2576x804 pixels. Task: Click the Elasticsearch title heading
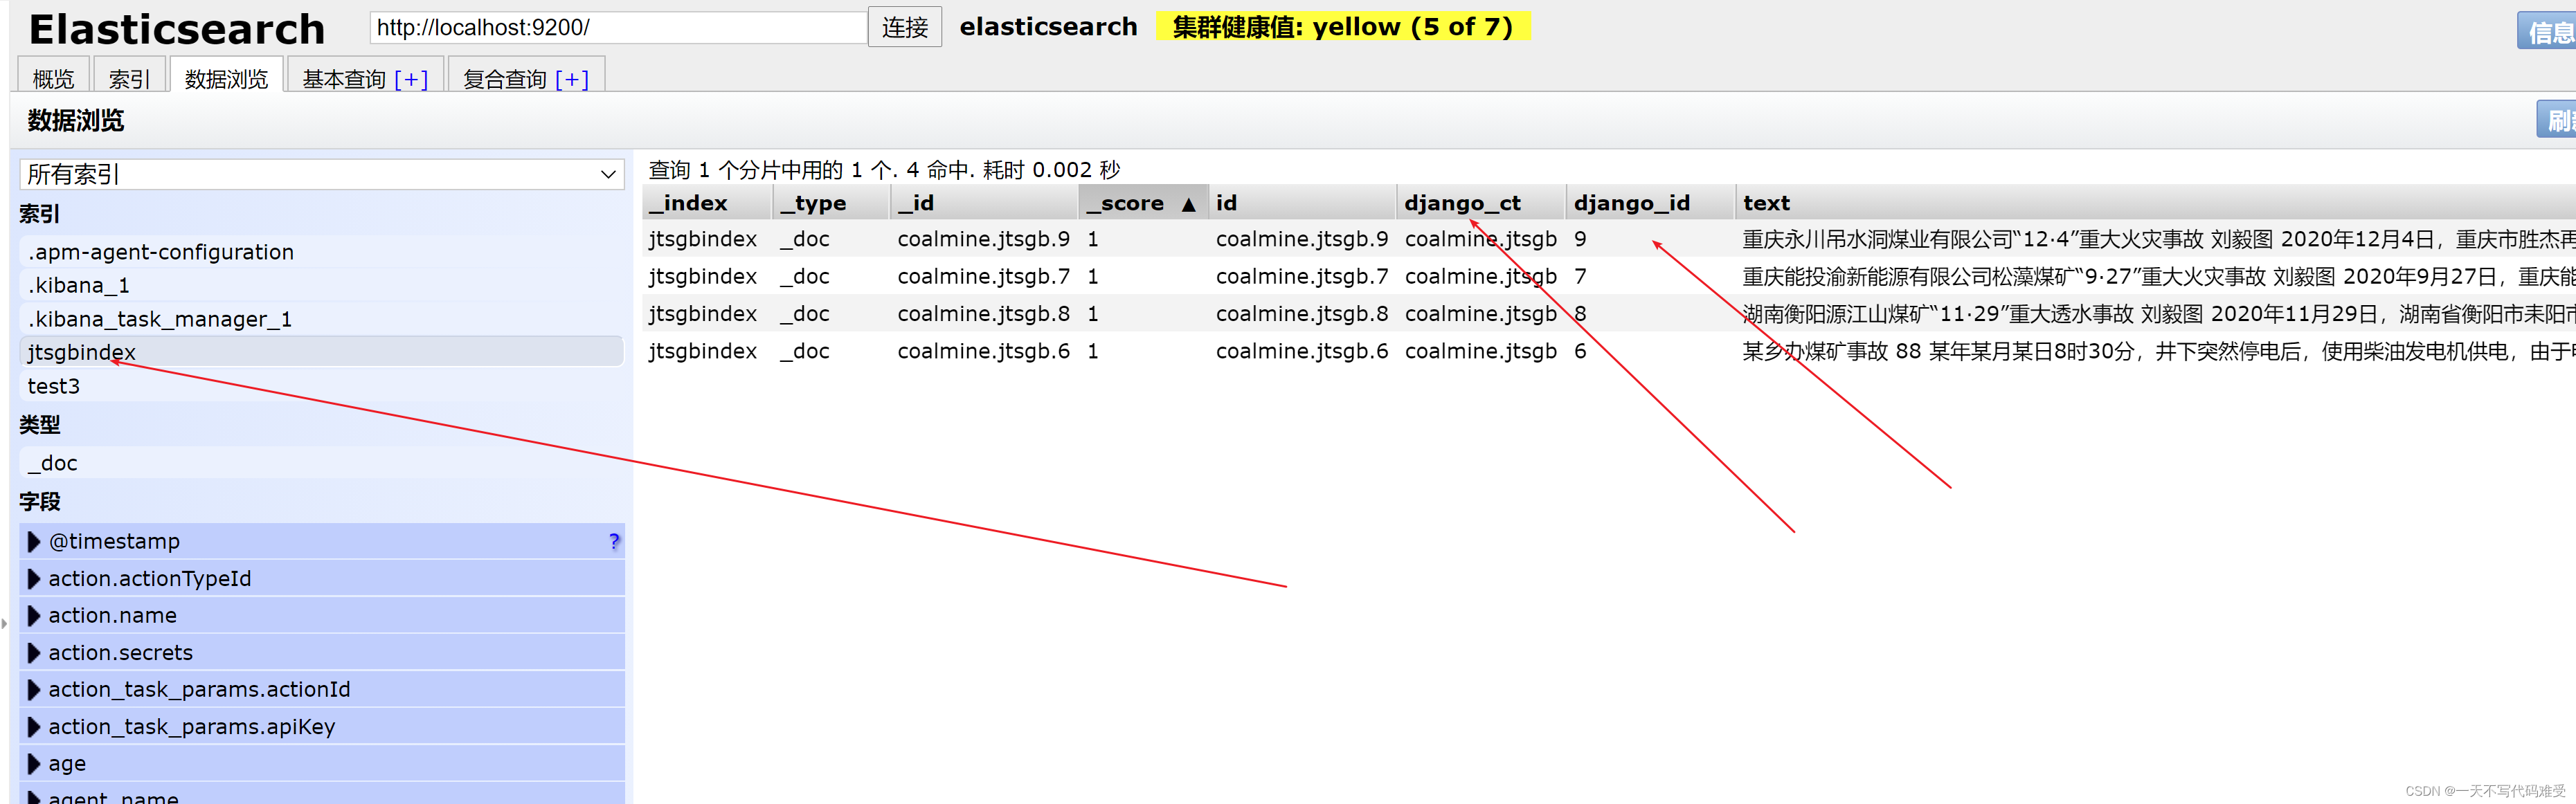coord(177,29)
